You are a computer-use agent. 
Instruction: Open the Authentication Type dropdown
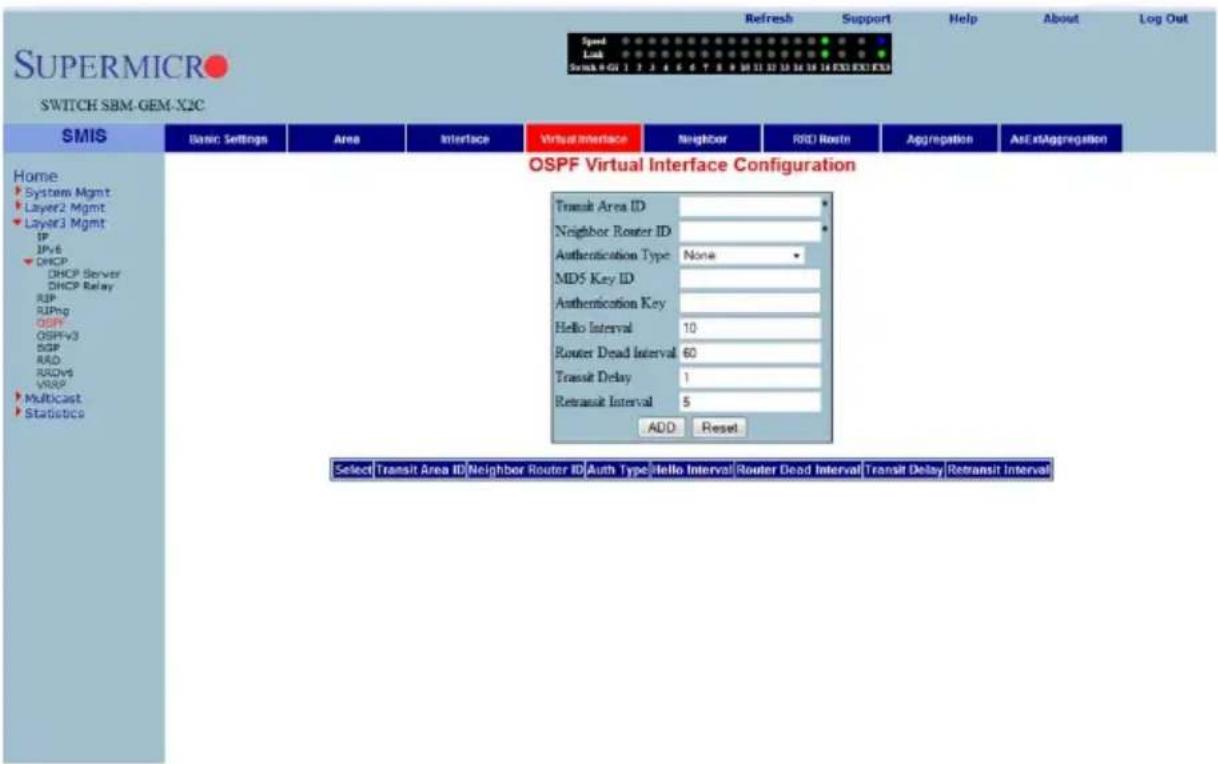coord(743,255)
